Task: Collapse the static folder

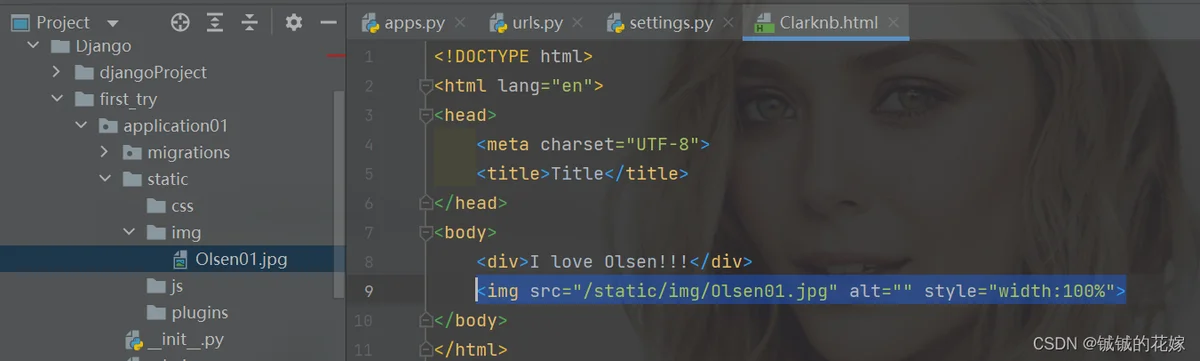Action: point(105,179)
